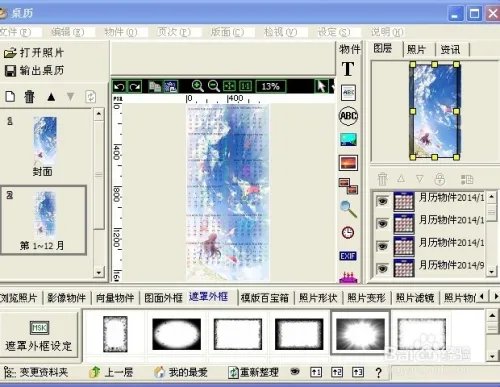Screen dimensions: 500x387
Task: Click 输出桌历 to export the calendar
Action: (x=34, y=71)
